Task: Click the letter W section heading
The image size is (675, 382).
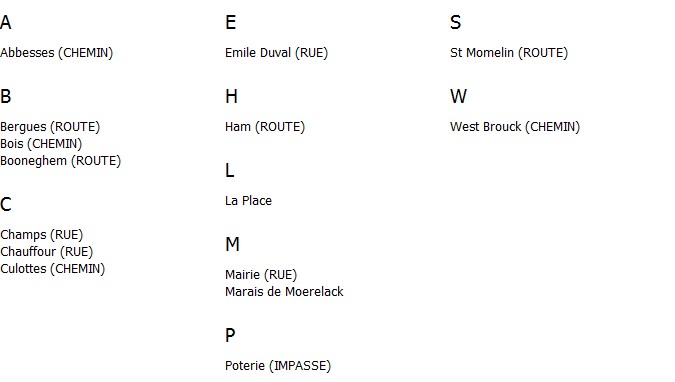Action: [458, 96]
